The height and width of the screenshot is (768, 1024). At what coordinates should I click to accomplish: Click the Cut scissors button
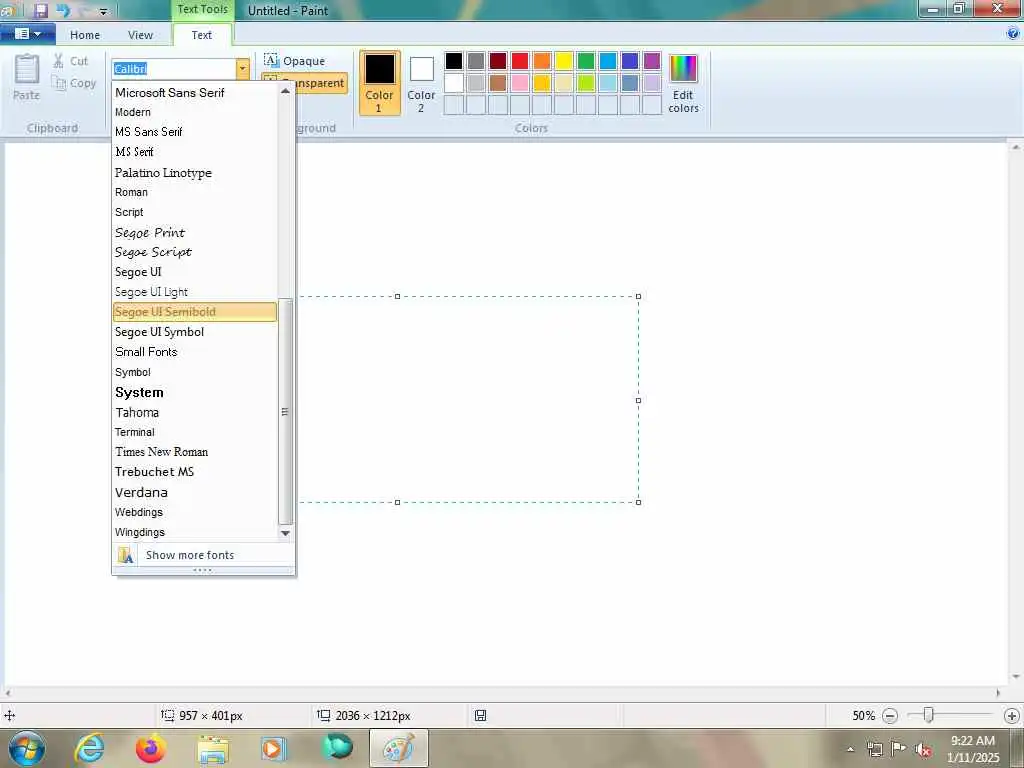point(71,61)
